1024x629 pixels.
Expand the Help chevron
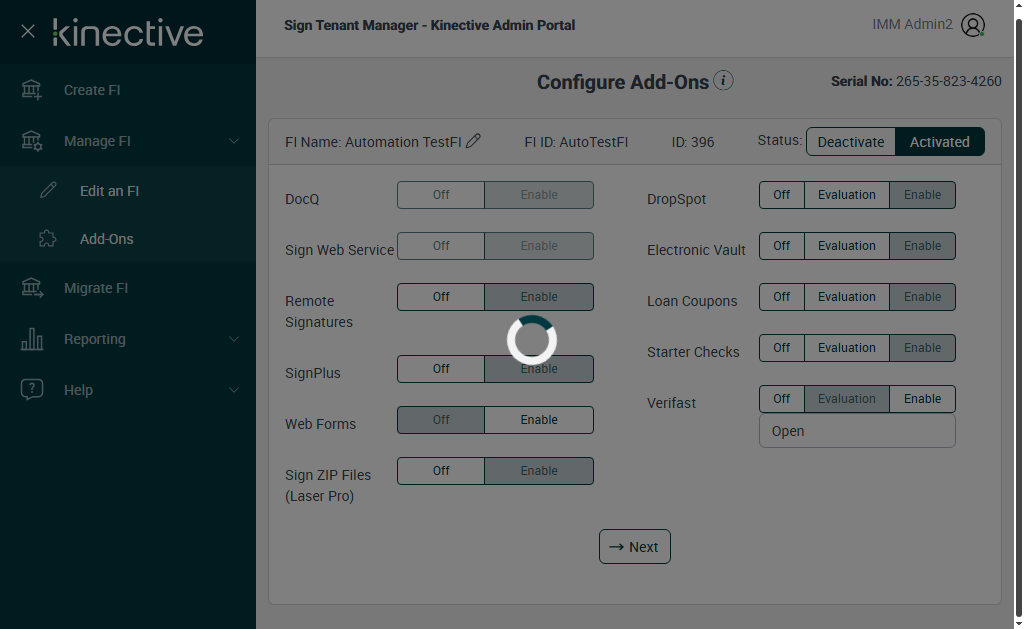pyautogui.click(x=233, y=390)
